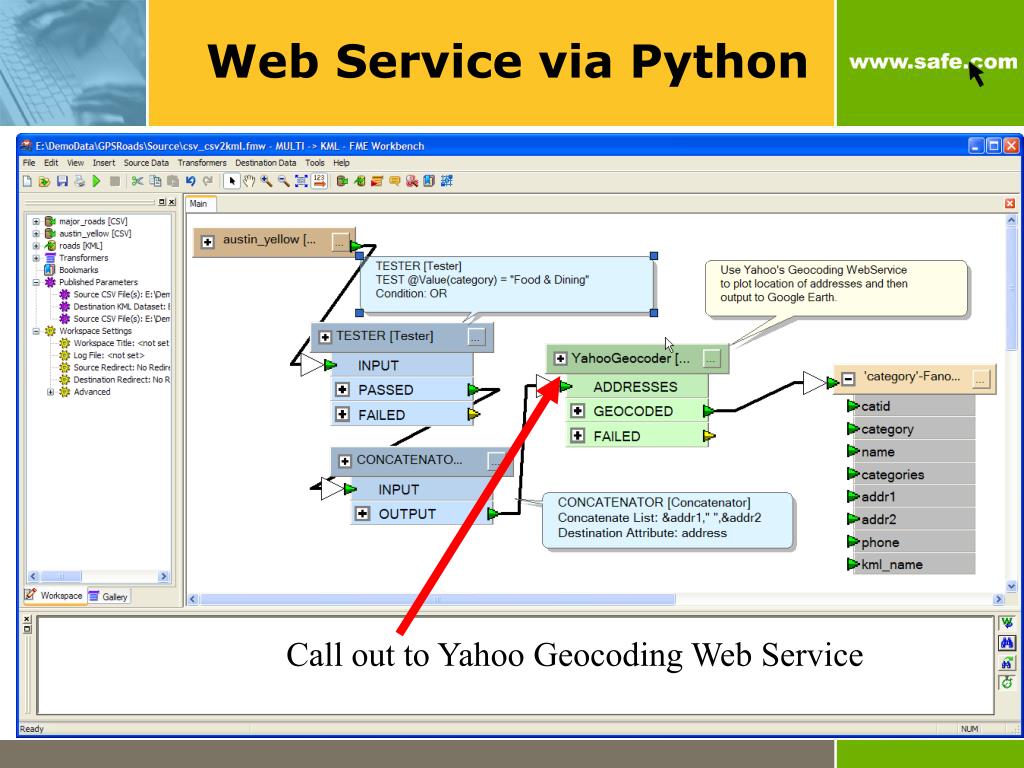
Task: Open austin_yellow properties ellipsis button
Action: coord(340,242)
